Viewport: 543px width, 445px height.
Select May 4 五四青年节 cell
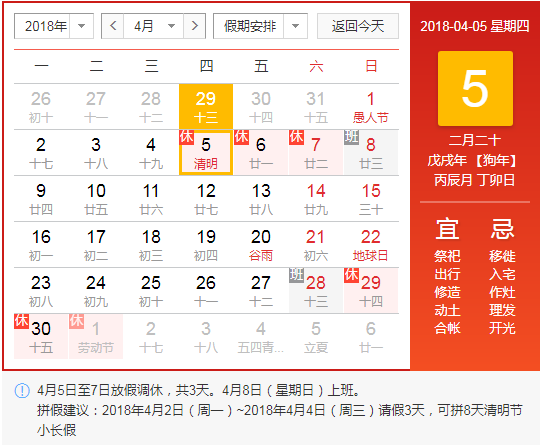pyautogui.click(x=261, y=337)
